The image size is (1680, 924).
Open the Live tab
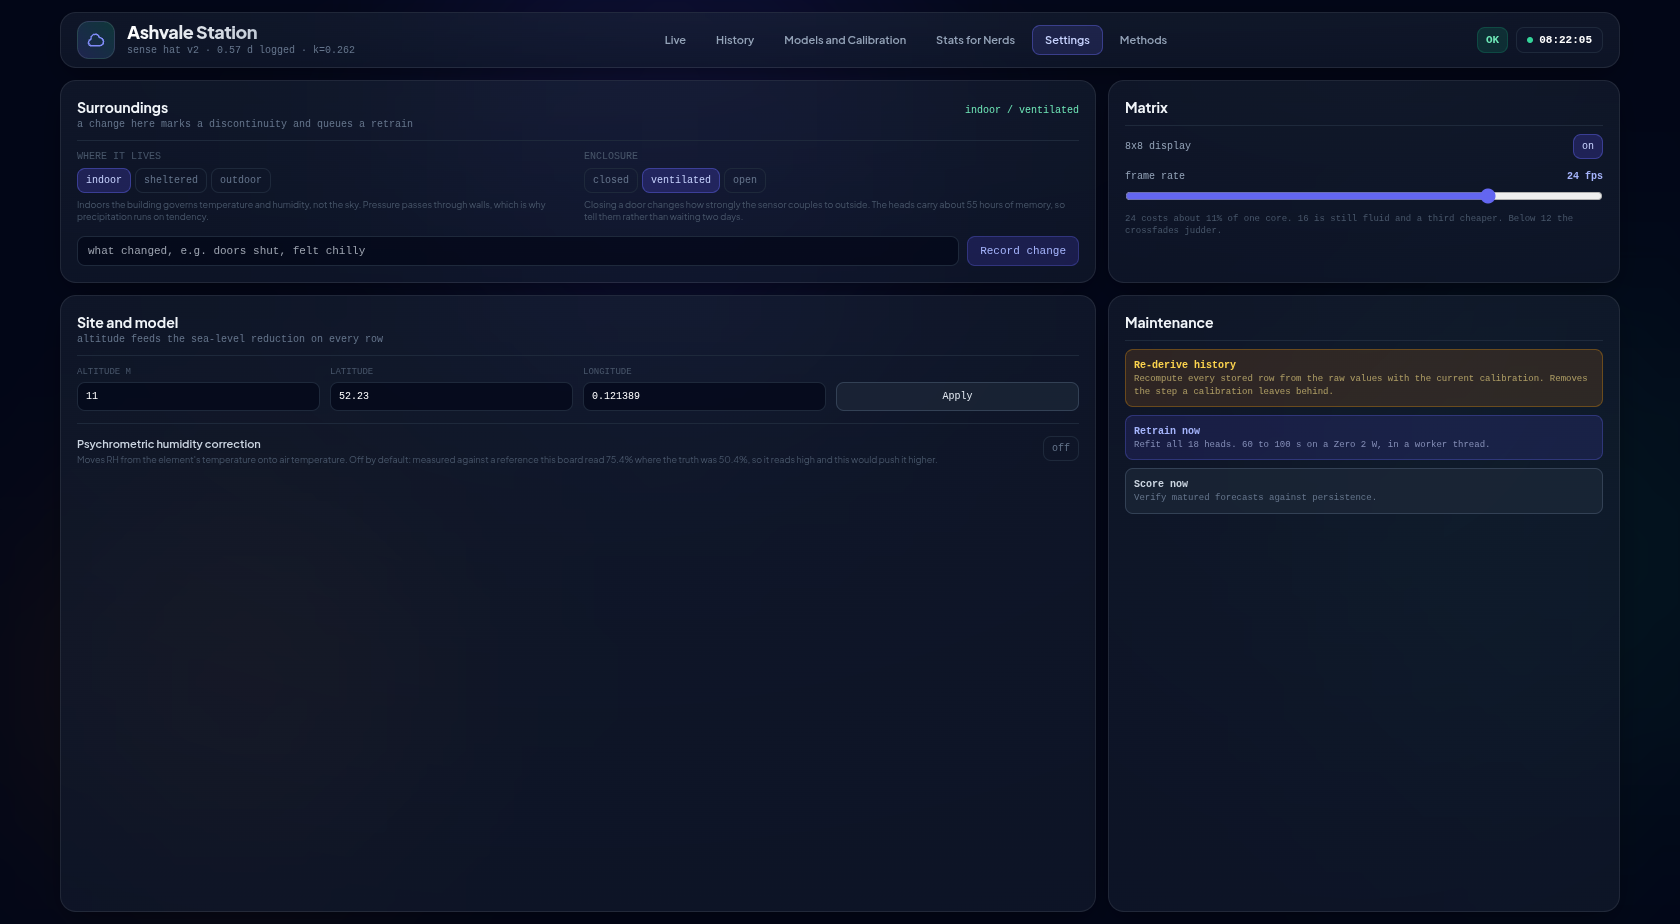(675, 40)
